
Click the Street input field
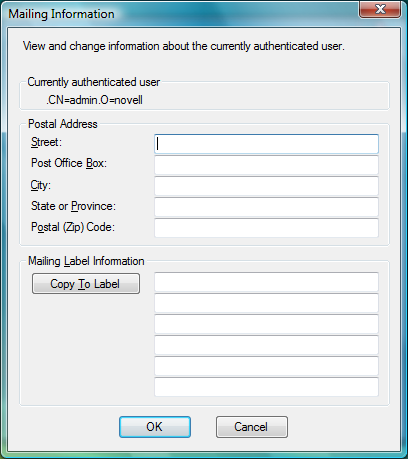pos(266,144)
